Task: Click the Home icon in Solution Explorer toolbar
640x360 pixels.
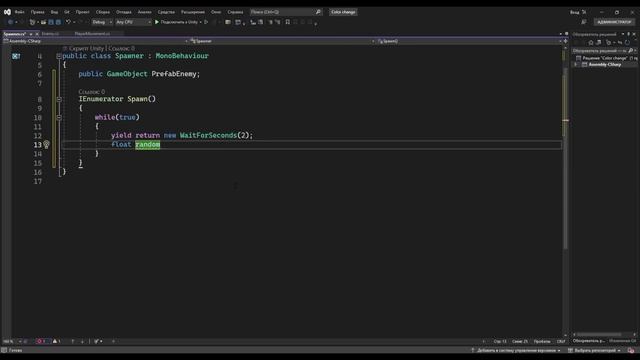Action: 591,42
